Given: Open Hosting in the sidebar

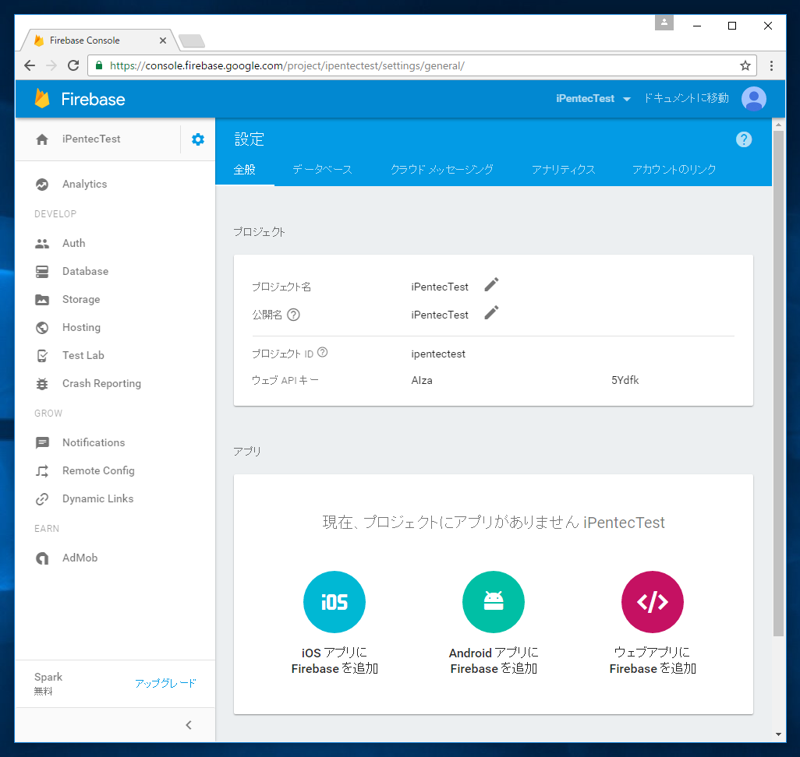Looking at the screenshot, I should [x=81, y=327].
